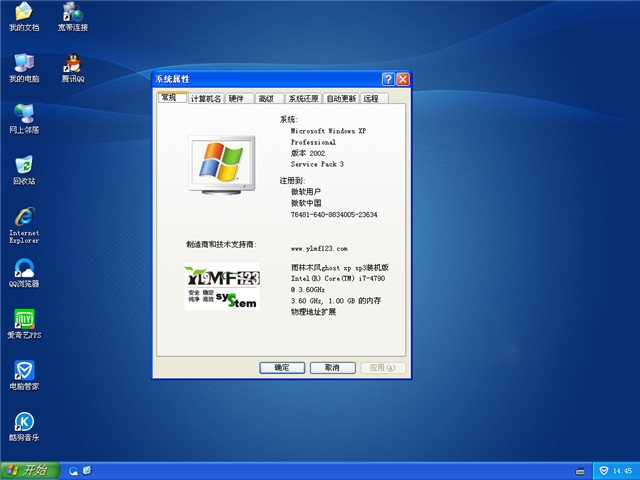Click the QQ browser quick launch icon
Viewport: 640px width, 480px height.
[x=73, y=471]
